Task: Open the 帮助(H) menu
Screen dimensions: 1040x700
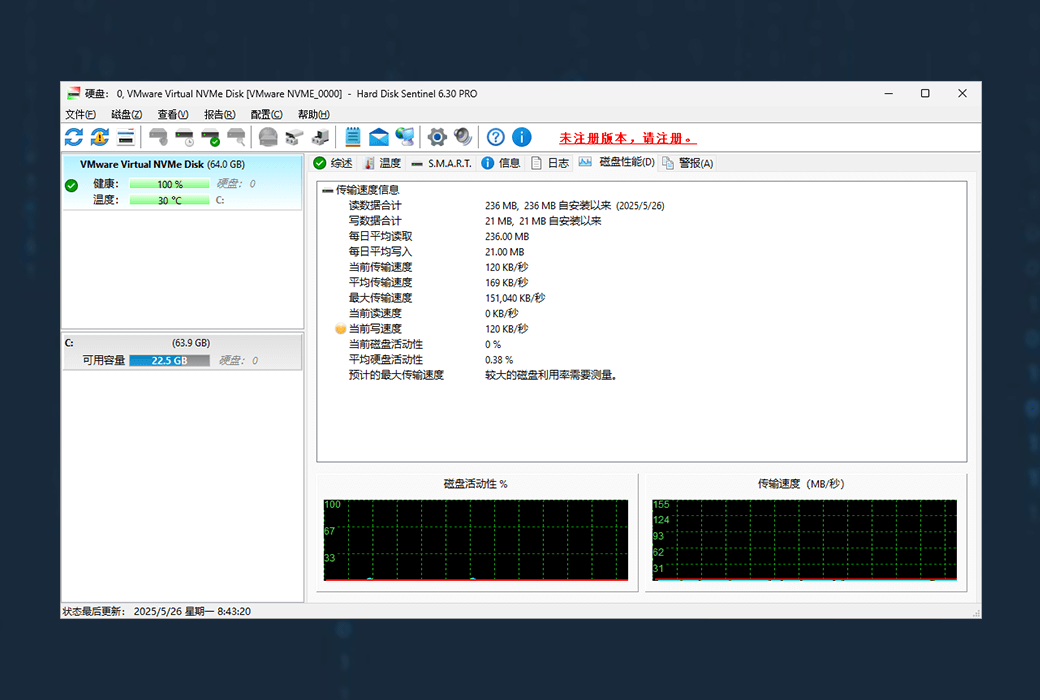Action: tap(314, 114)
